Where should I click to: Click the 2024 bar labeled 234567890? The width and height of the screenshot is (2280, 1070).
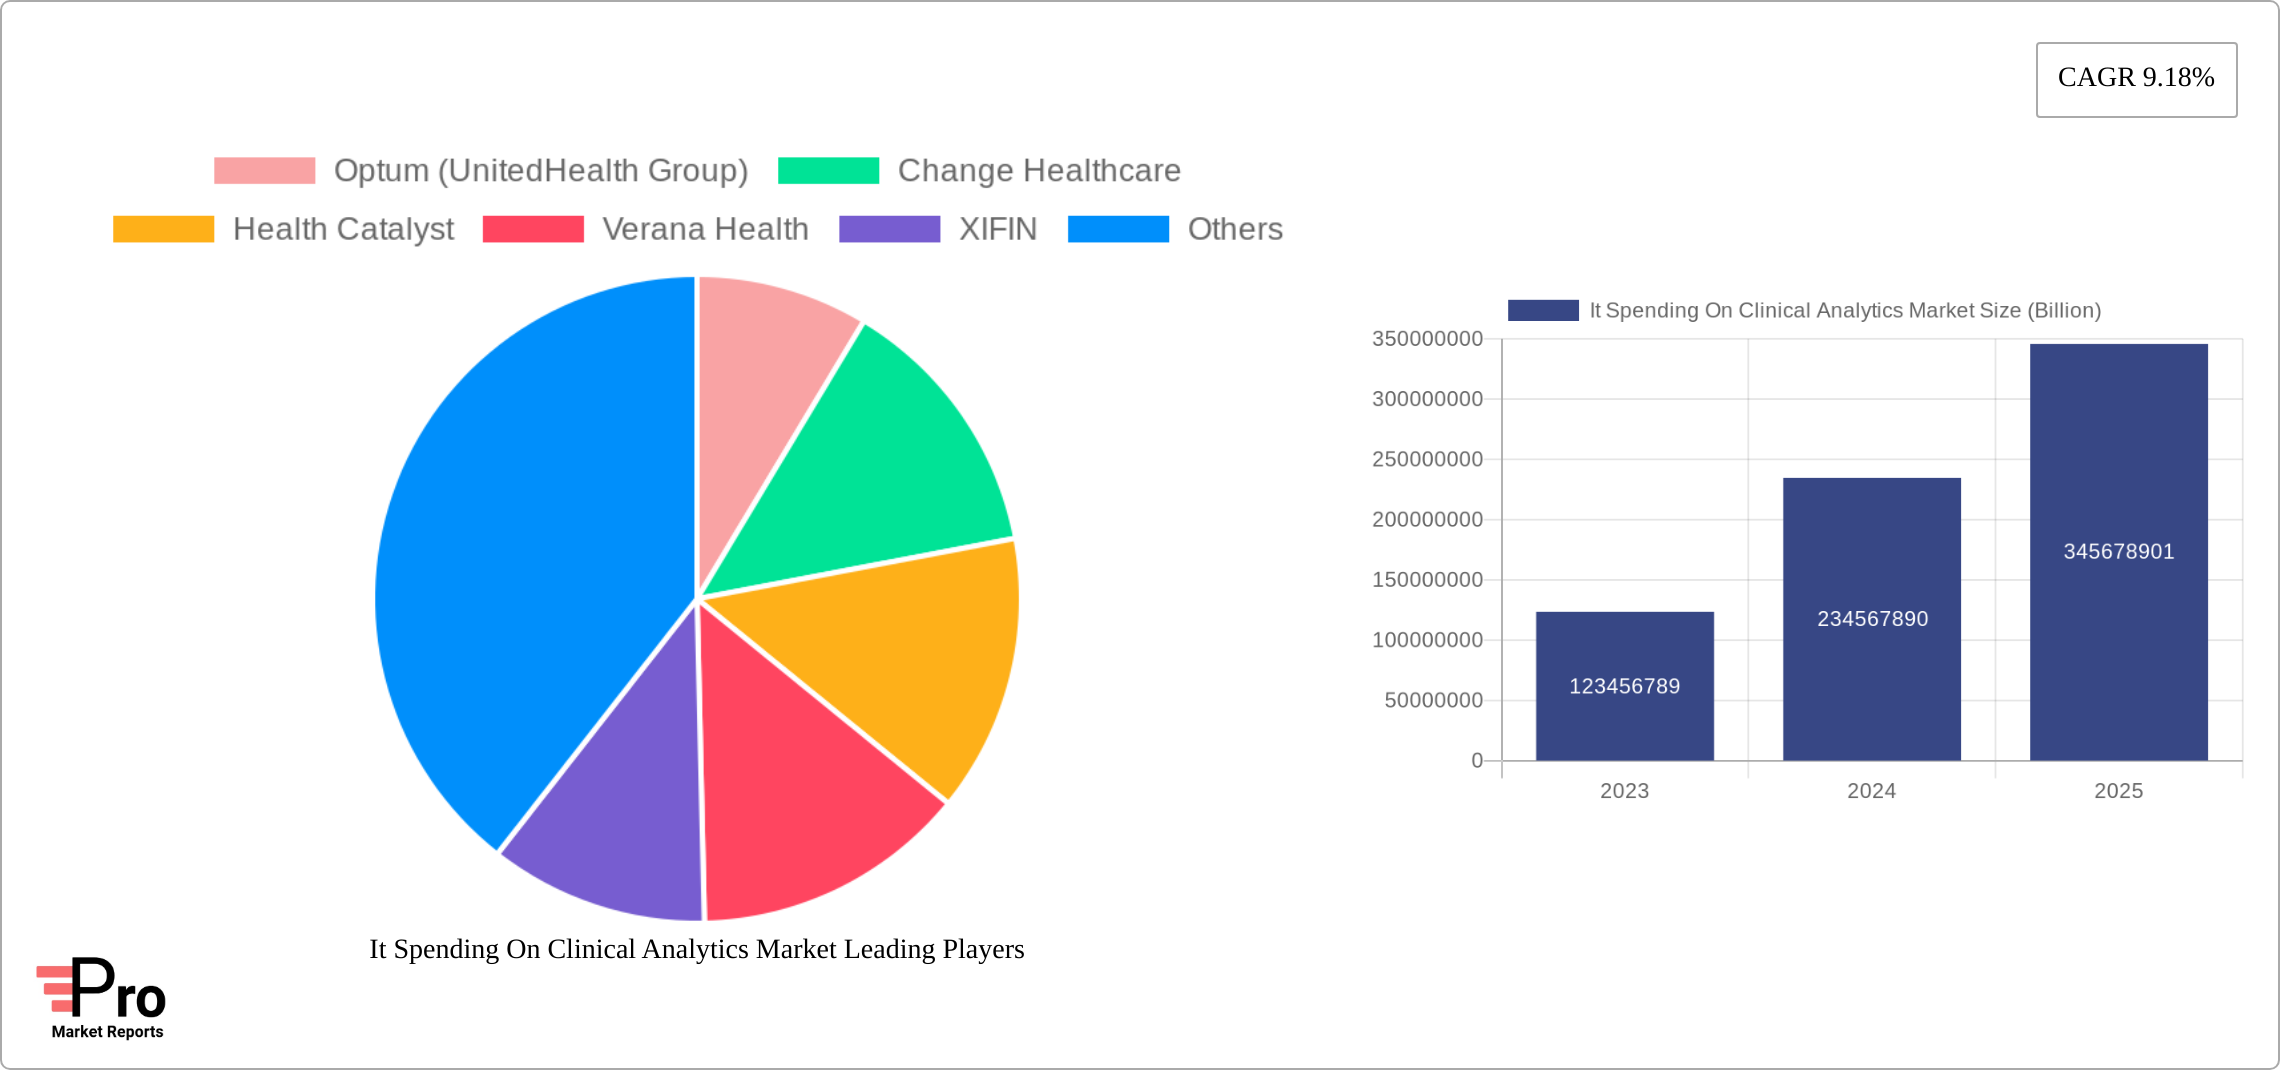click(1871, 619)
